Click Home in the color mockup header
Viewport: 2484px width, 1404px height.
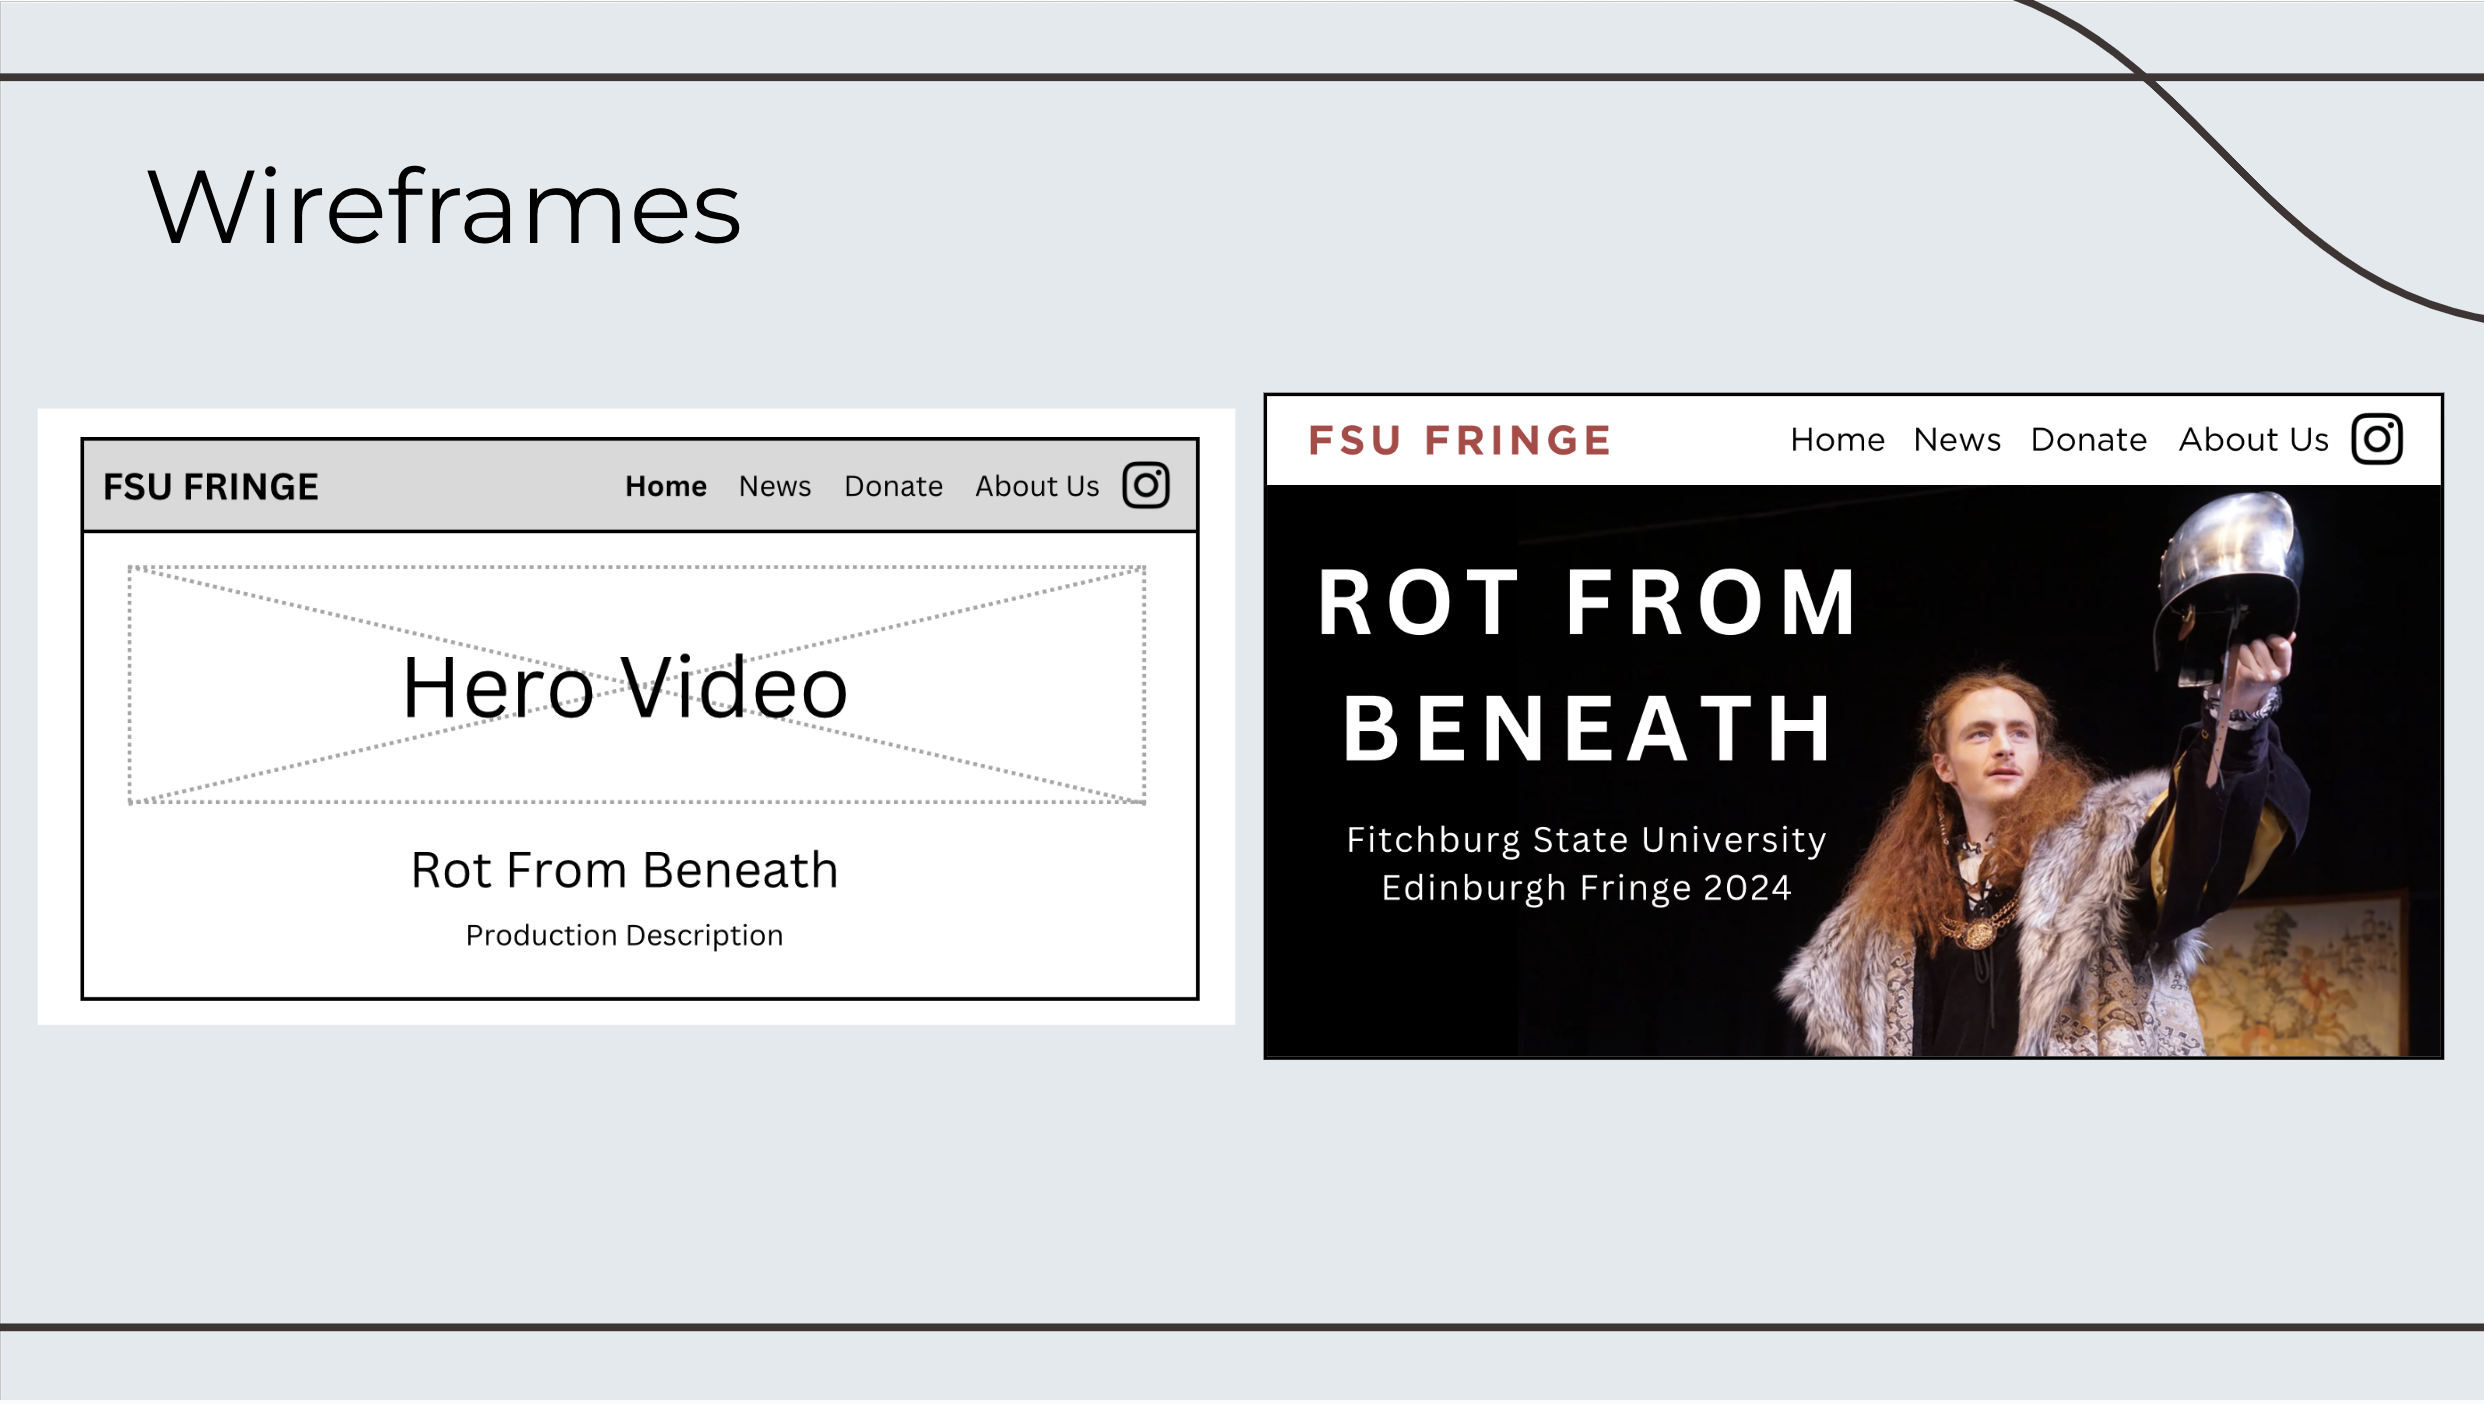tap(1837, 440)
